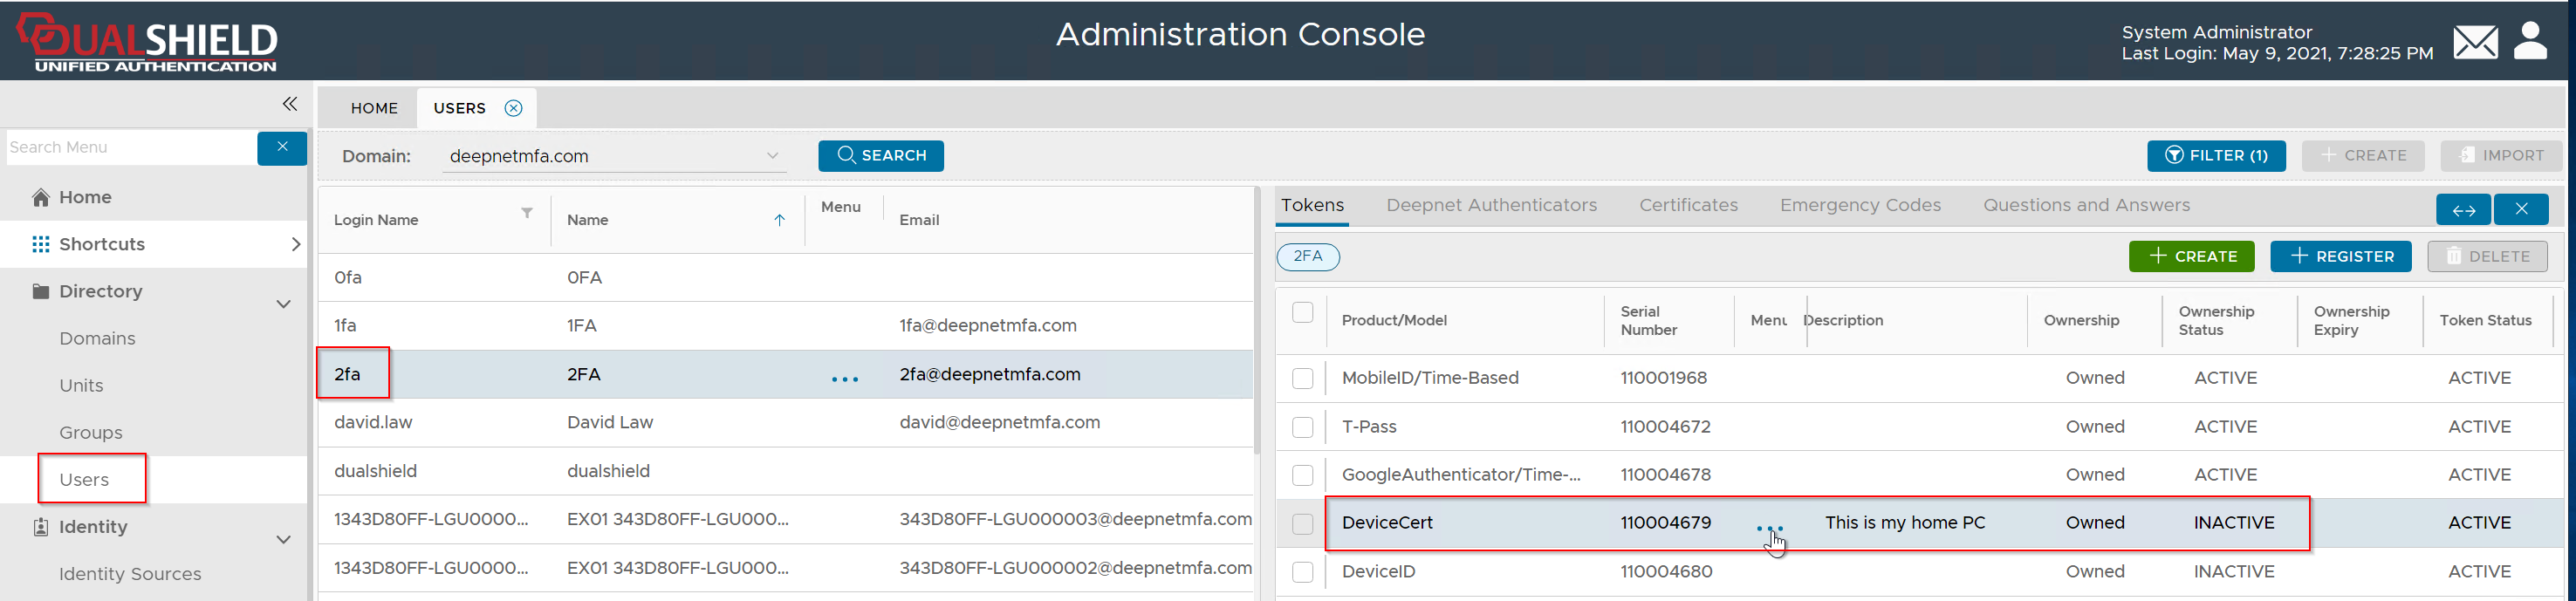Click the filter icon in Login Name column
This screenshot has height=601, width=2576.
coord(527,213)
